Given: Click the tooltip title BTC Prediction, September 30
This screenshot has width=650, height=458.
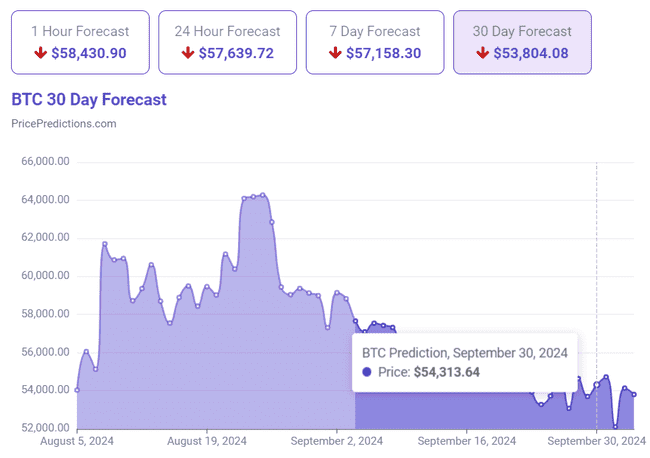Looking at the screenshot, I should click(464, 352).
